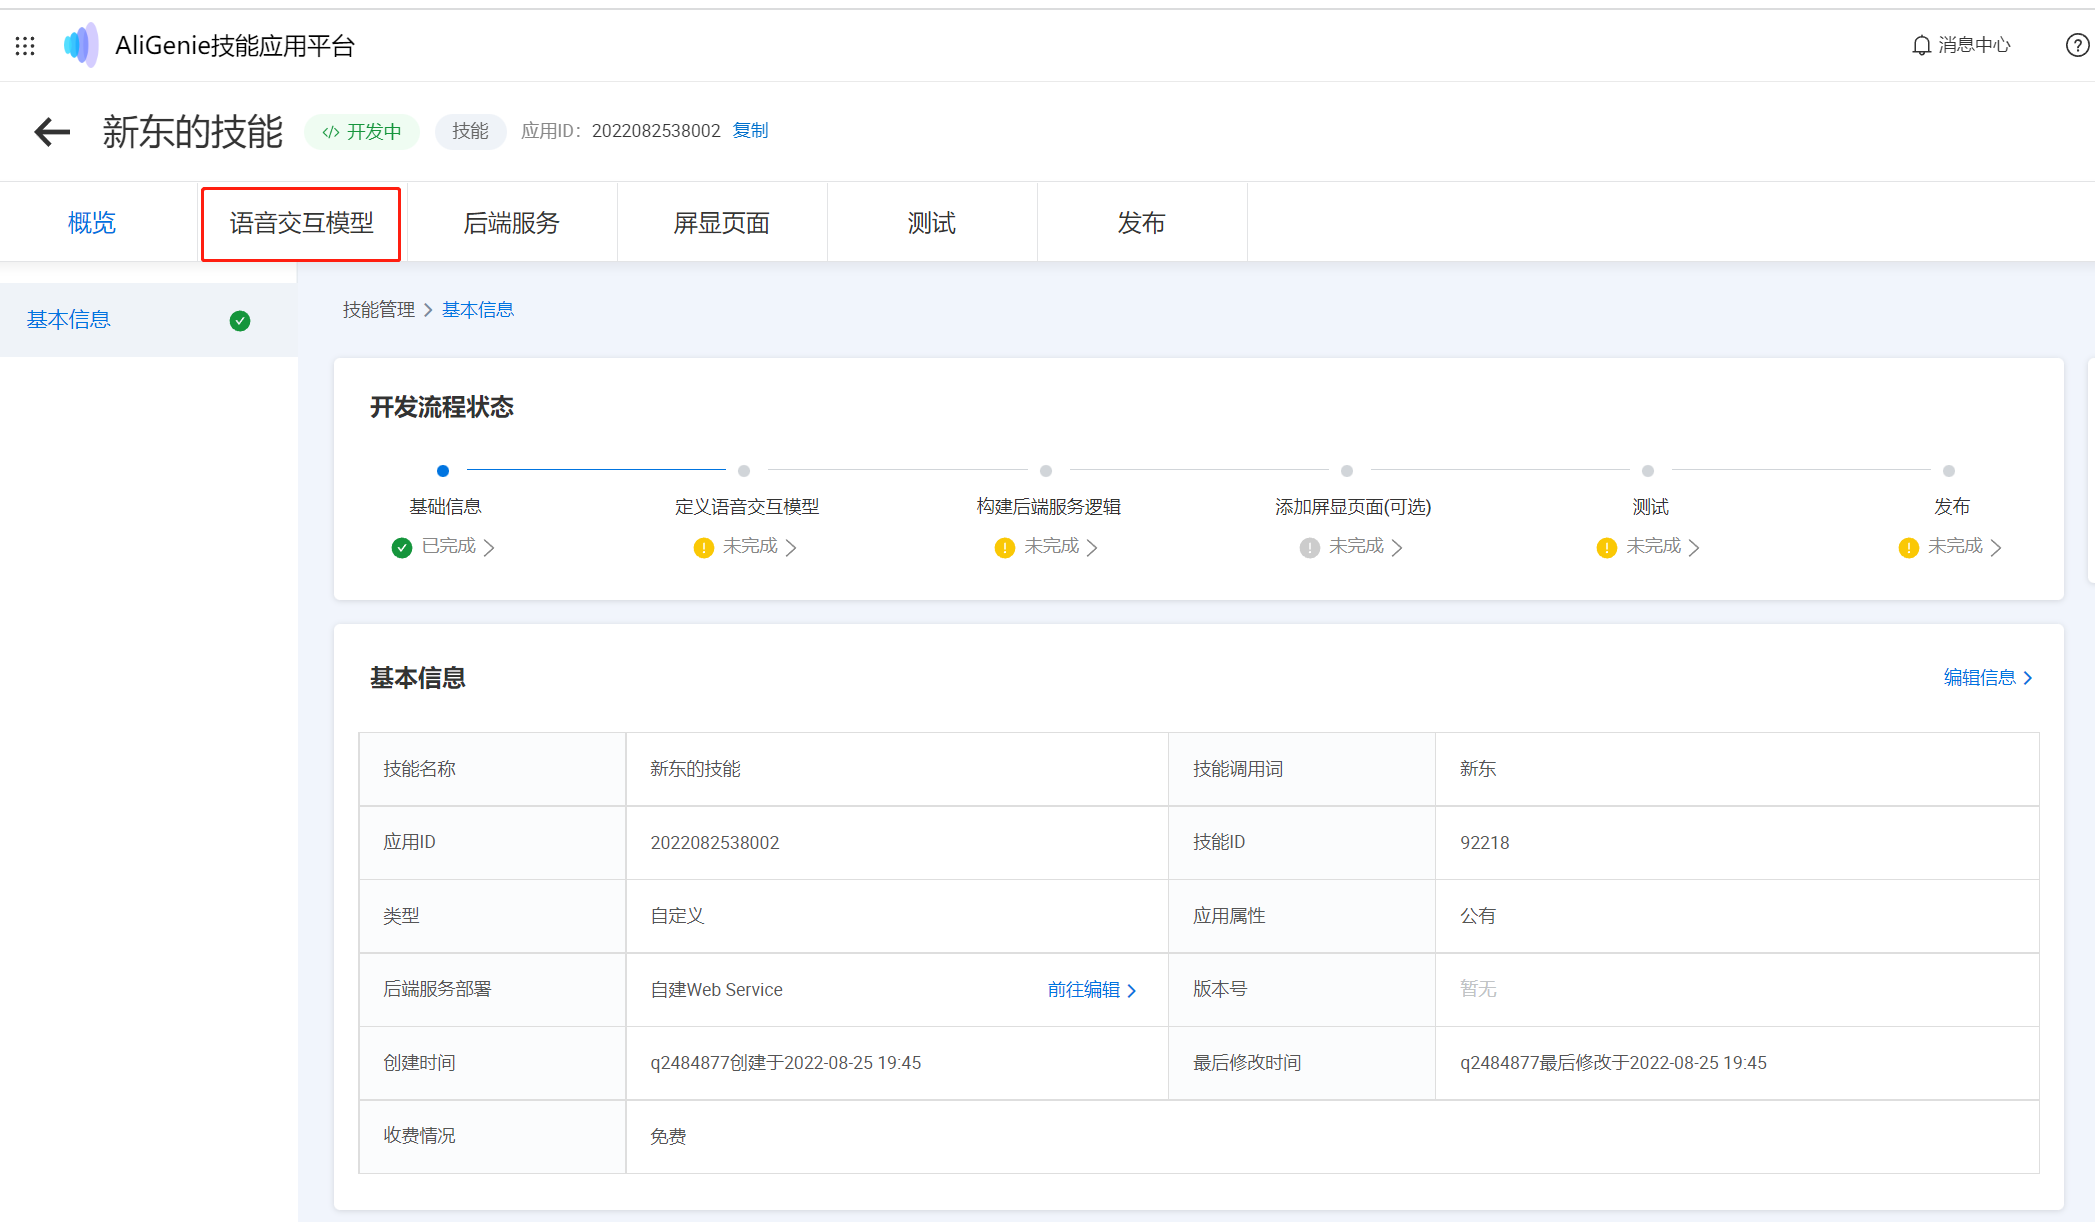Open 未完成 chevron under 构建后端服务逻辑
Viewport: 2095px width, 1222px height.
[1092, 547]
